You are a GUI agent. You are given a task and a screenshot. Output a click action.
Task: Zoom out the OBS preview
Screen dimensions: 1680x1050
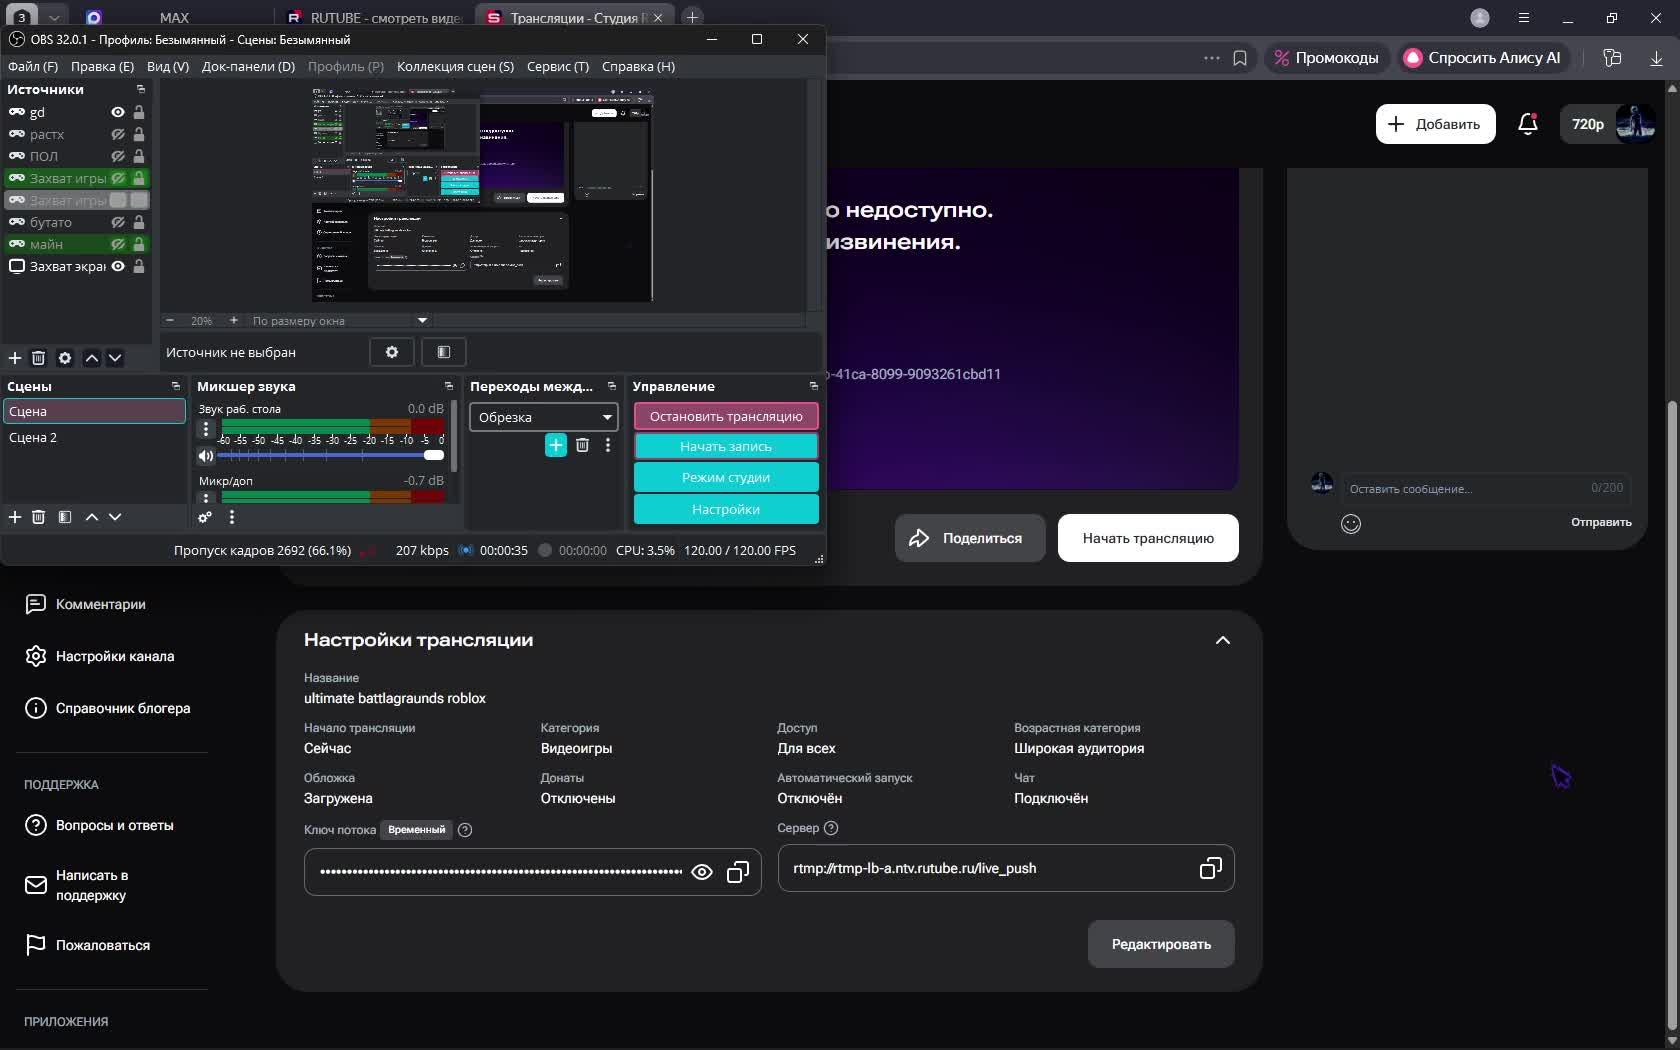[170, 321]
